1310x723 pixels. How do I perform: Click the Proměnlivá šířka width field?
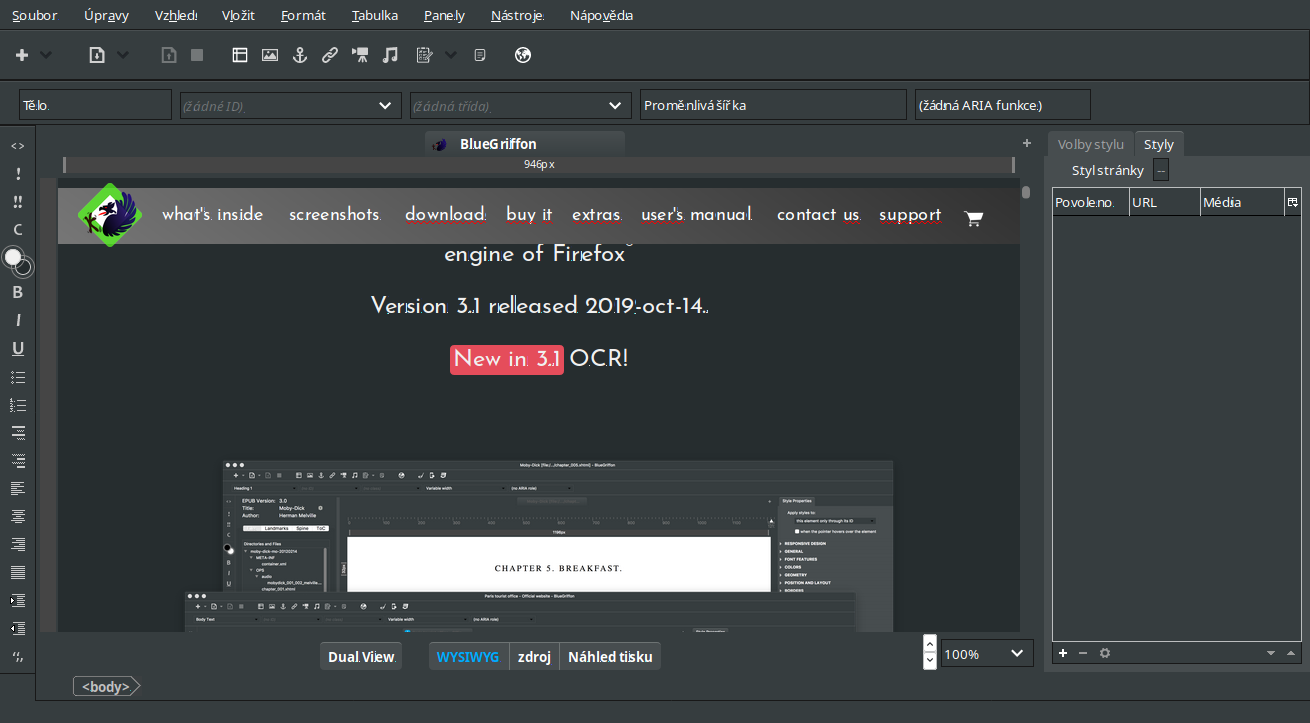click(x=774, y=105)
